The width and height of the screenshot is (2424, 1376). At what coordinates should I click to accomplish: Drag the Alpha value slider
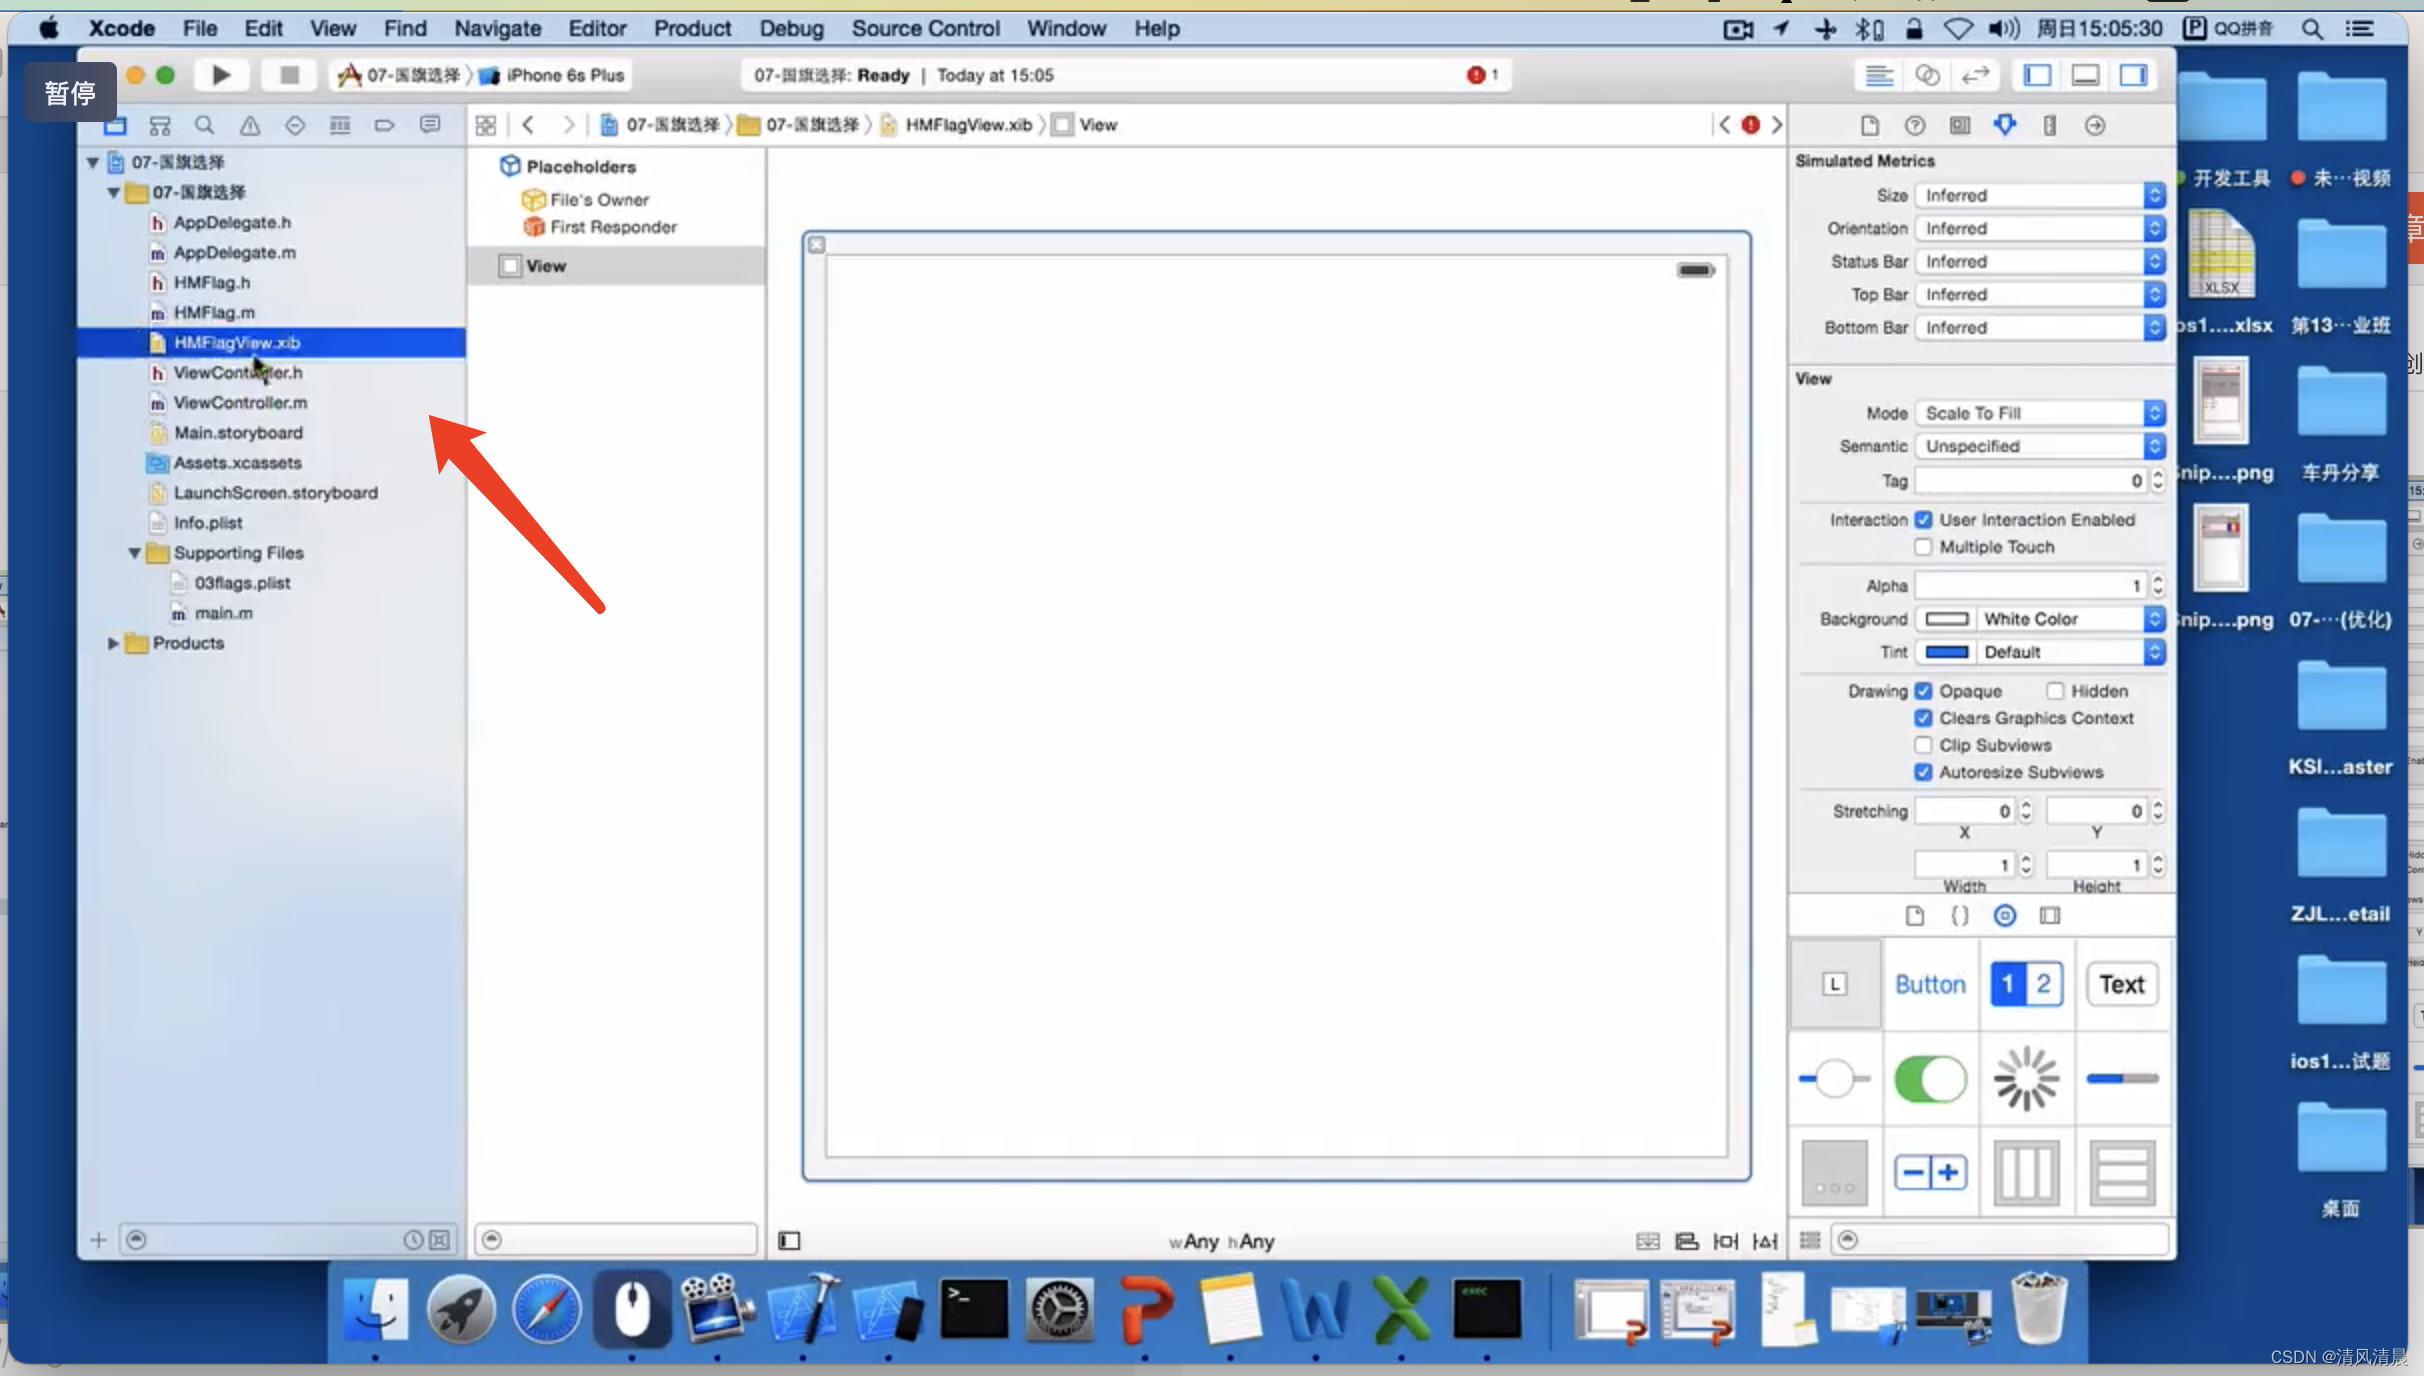coord(2158,586)
